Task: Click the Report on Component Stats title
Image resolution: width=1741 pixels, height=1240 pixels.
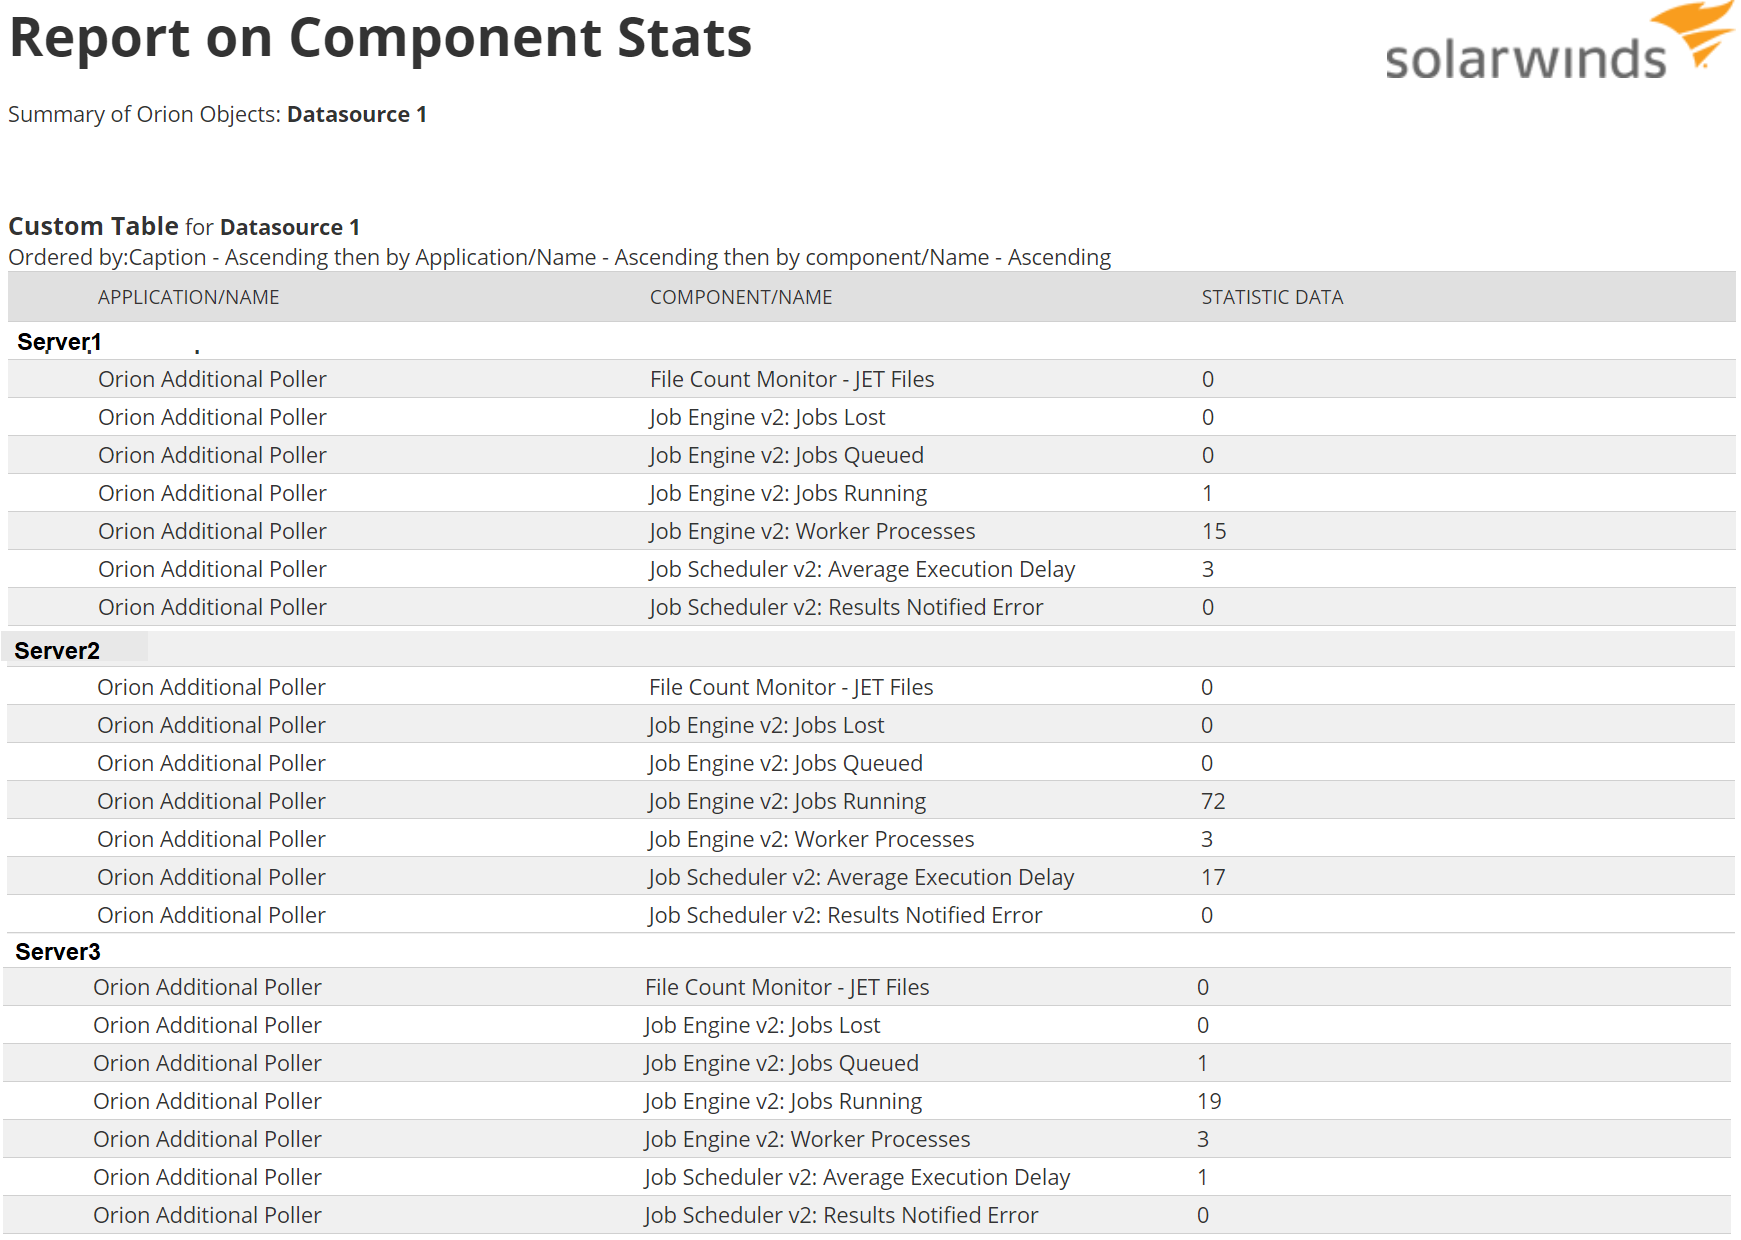Action: pos(380,38)
